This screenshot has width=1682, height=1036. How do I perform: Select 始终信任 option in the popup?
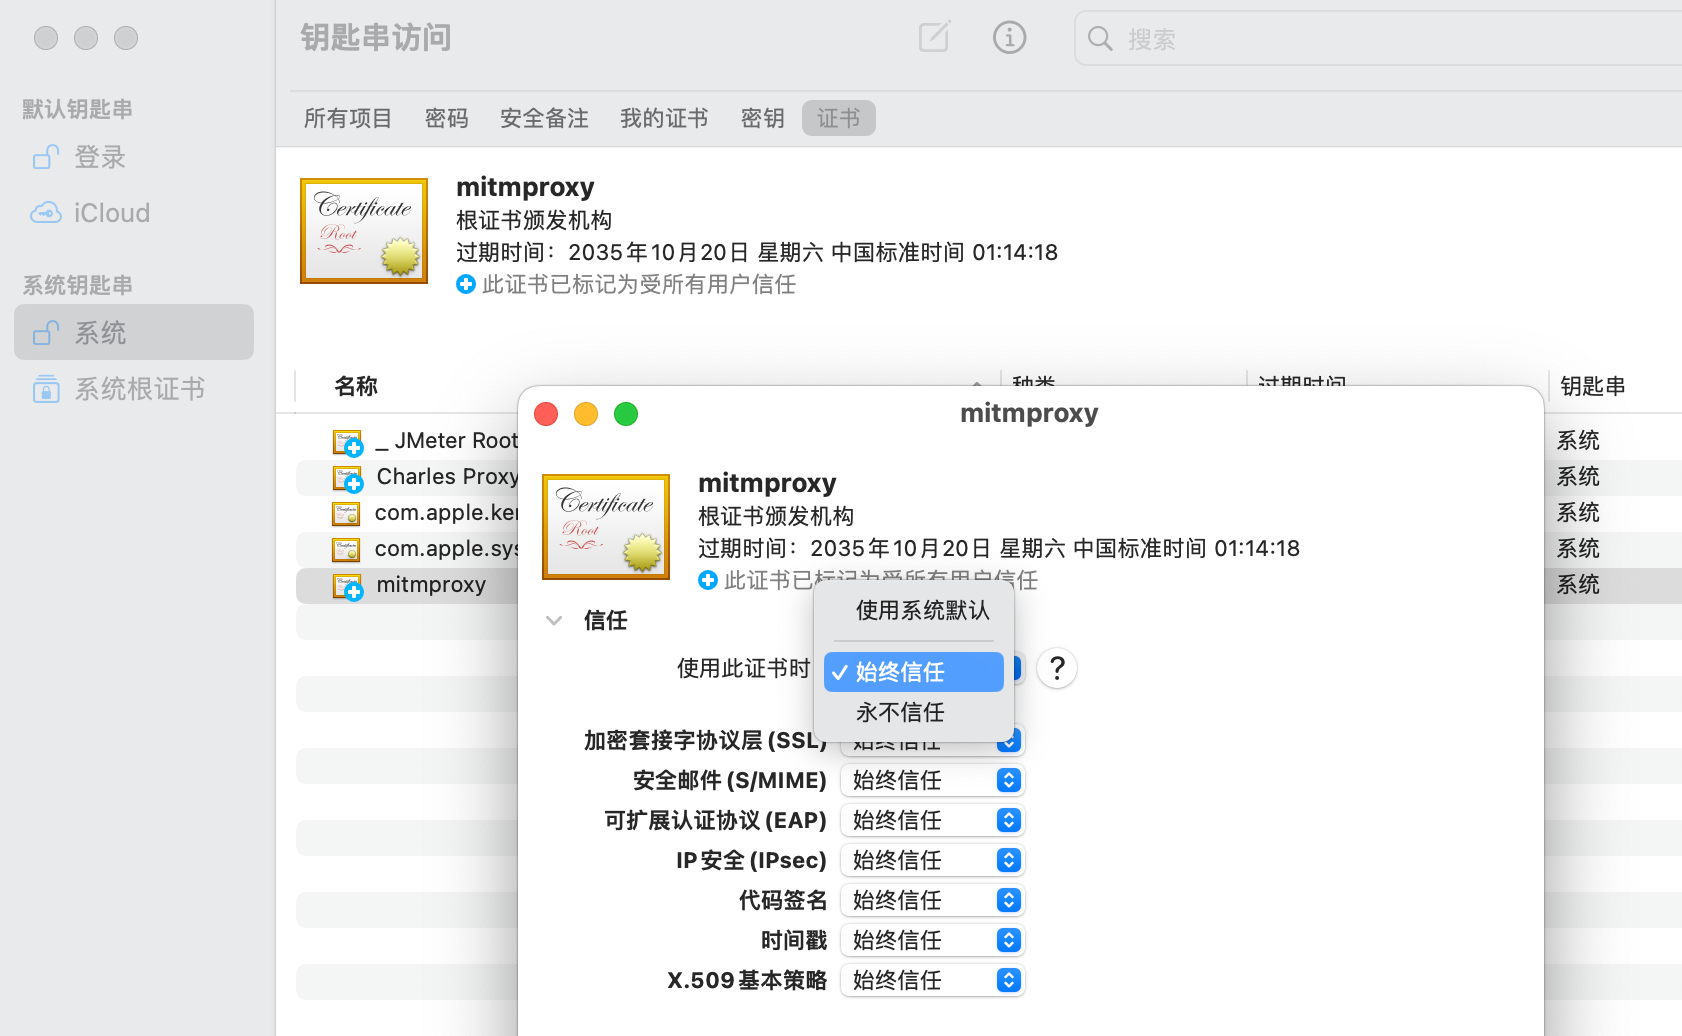click(912, 672)
